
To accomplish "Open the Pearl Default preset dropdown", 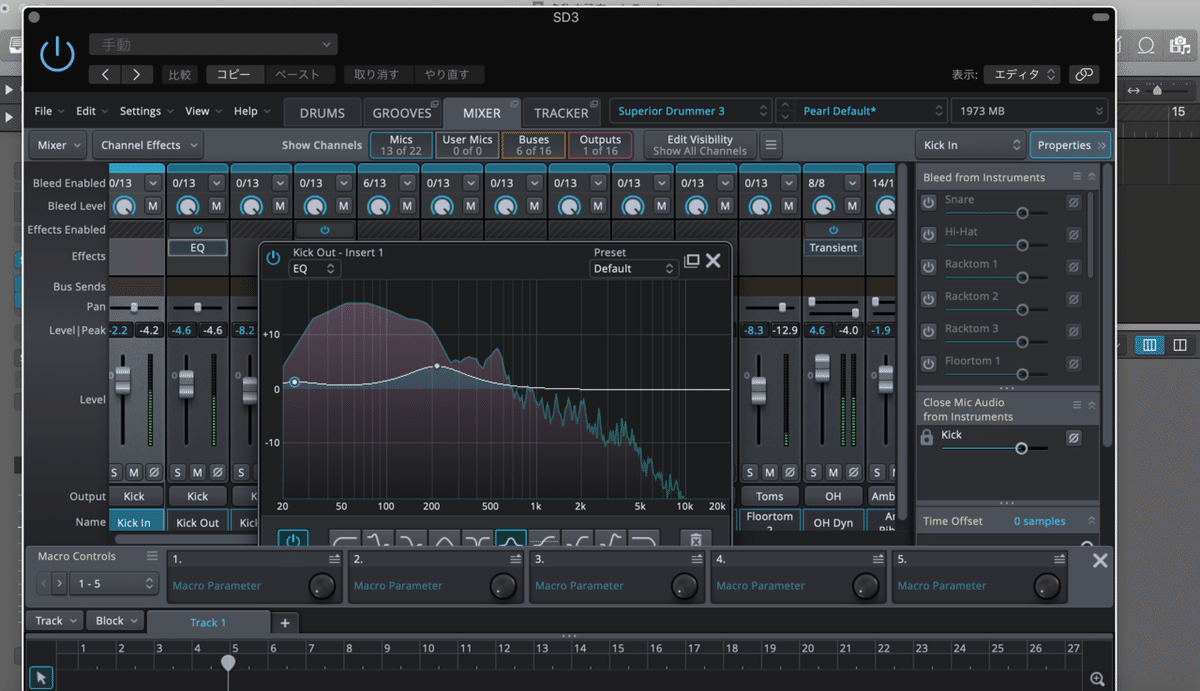I will pos(871,111).
